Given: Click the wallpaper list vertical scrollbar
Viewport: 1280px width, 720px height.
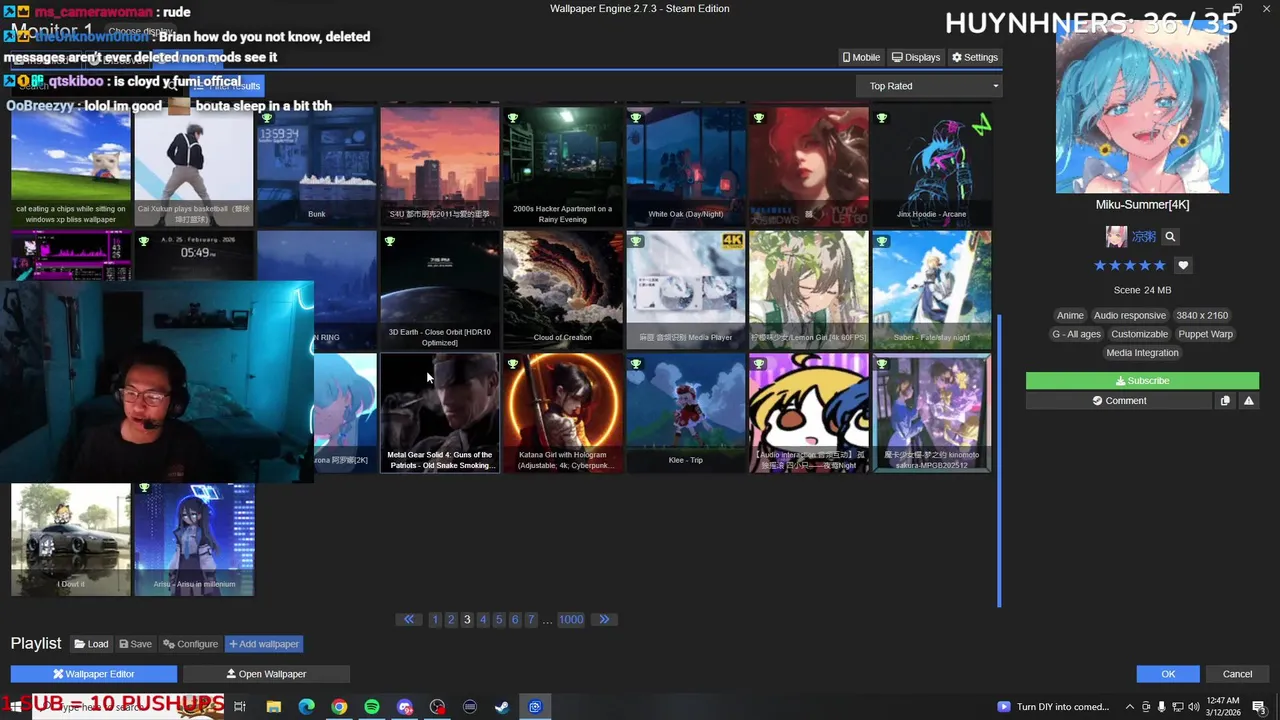Looking at the screenshot, I should 999,460.
